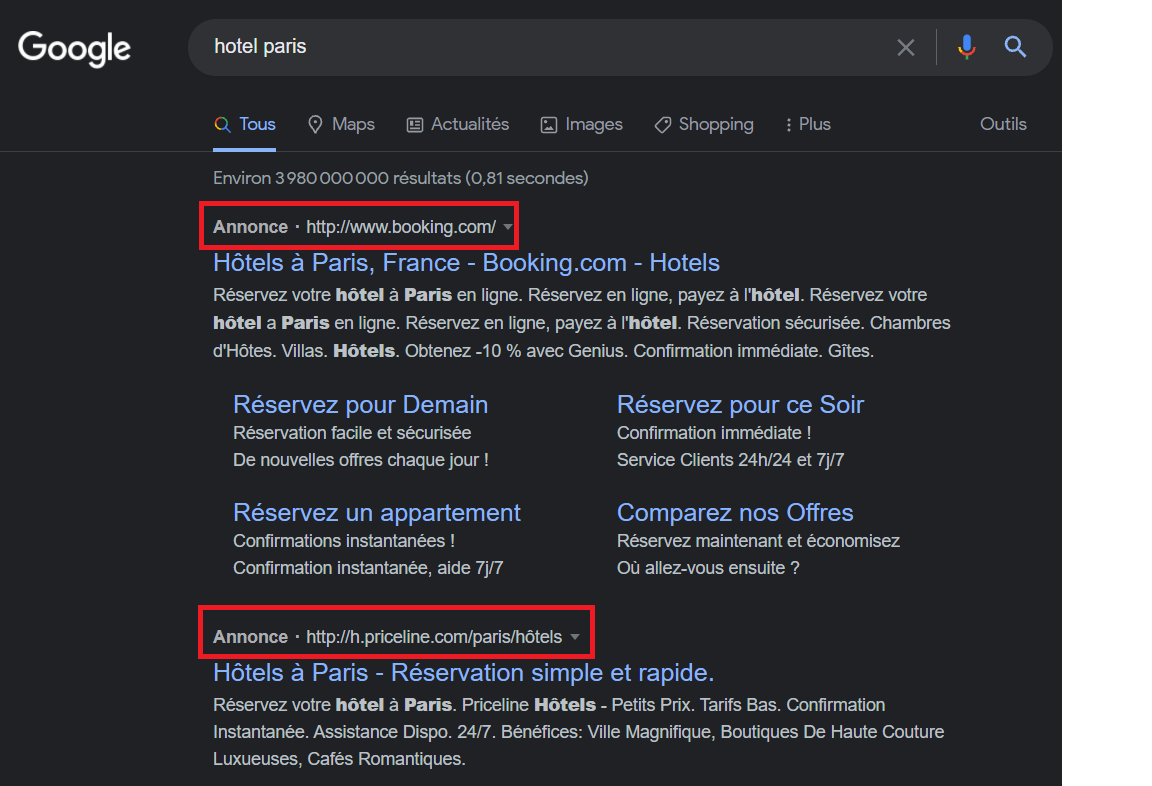1152x786 pixels.
Task: Click the Actualités newspaper icon
Action: pos(415,125)
